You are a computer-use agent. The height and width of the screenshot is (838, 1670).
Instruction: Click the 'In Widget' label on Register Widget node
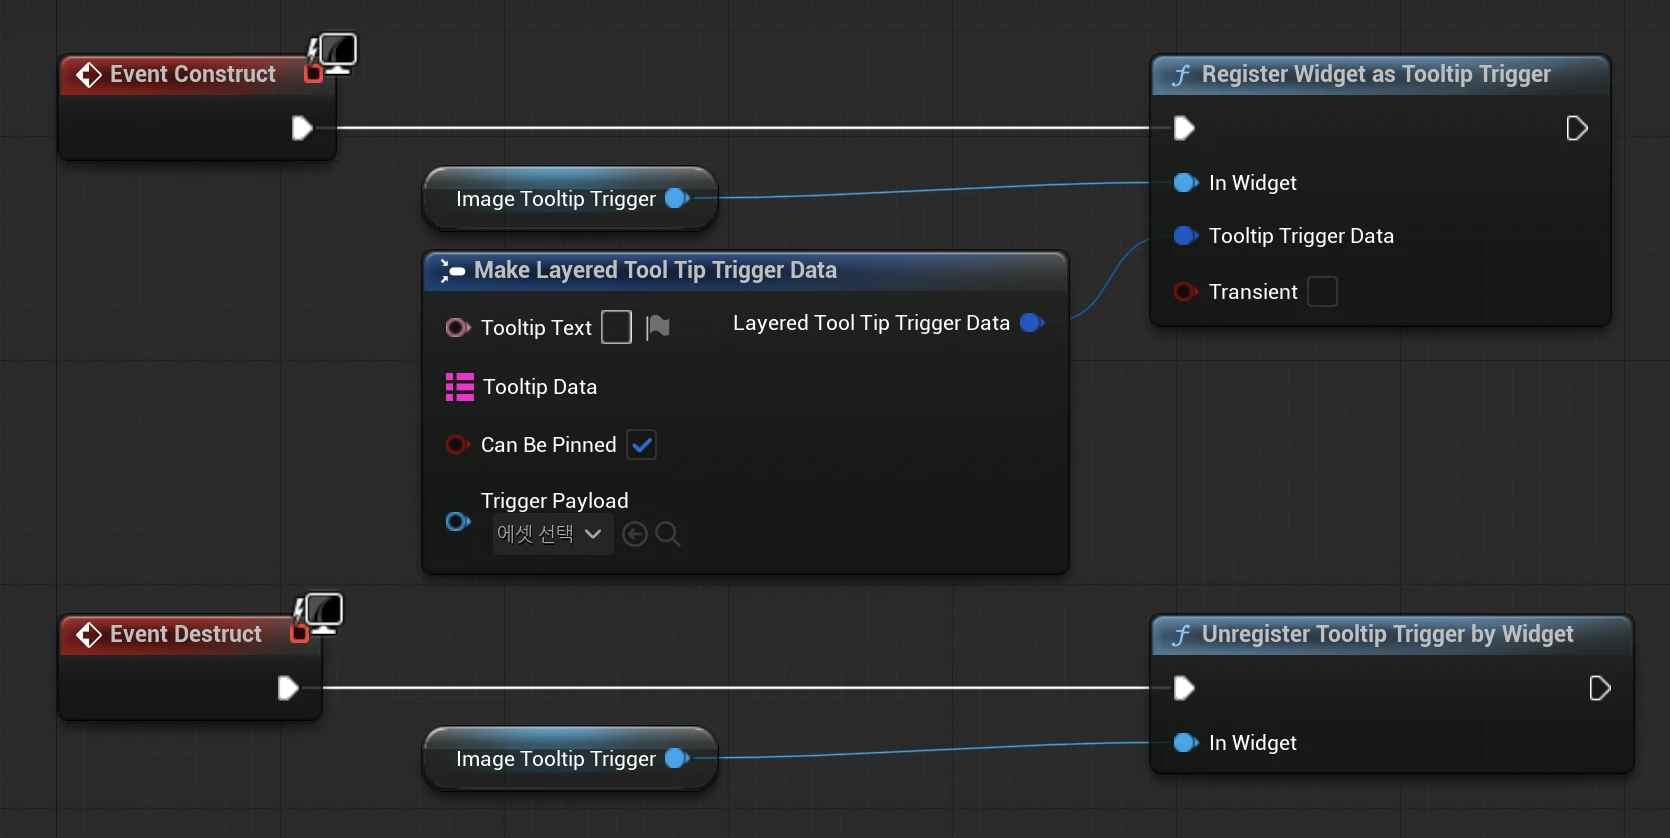(x=1252, y=183)
